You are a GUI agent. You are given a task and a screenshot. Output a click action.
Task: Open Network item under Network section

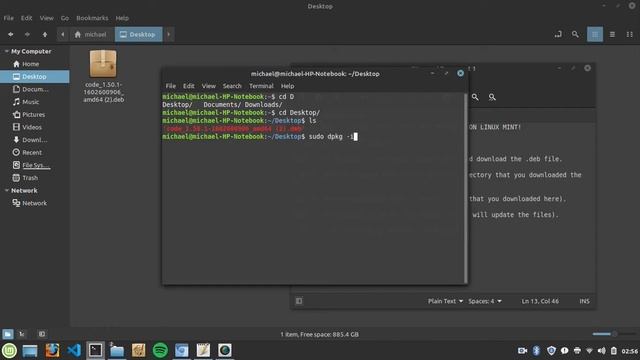pyautogui.click(x=35, y=203)
